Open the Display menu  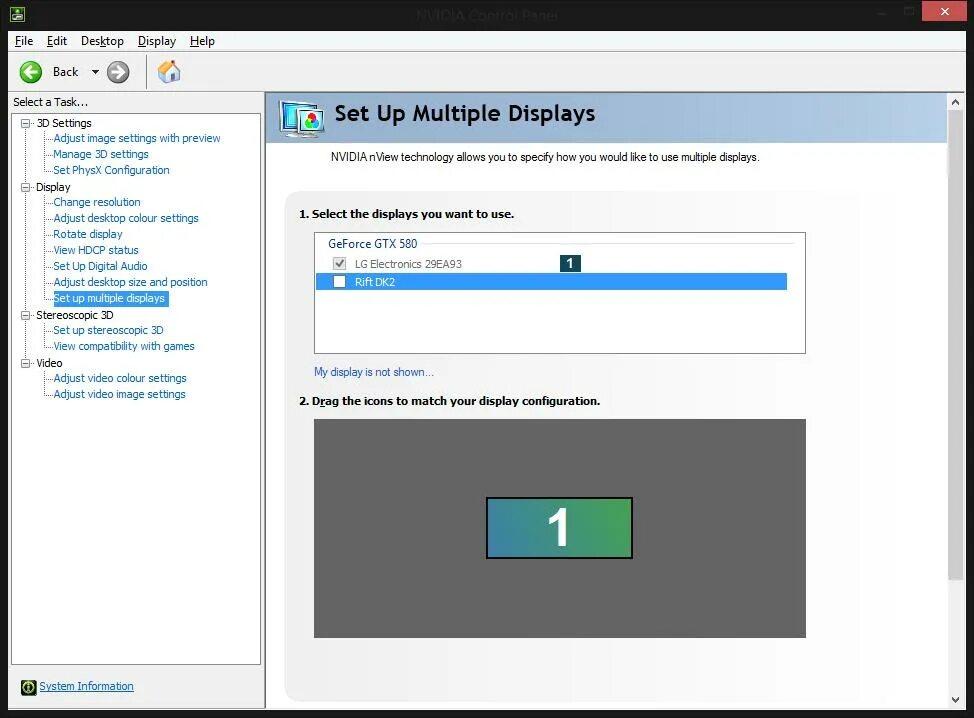click(x=157, y=41)
